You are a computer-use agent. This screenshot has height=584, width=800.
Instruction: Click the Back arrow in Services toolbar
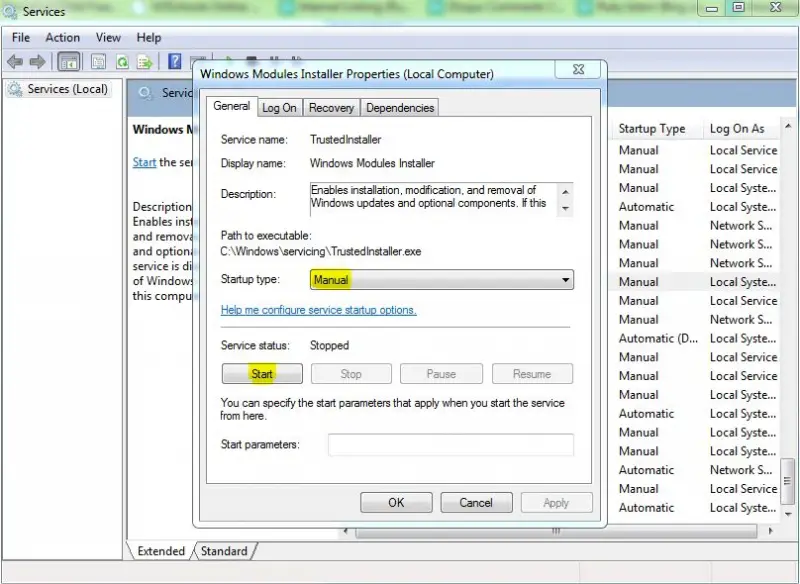[15, 62]
